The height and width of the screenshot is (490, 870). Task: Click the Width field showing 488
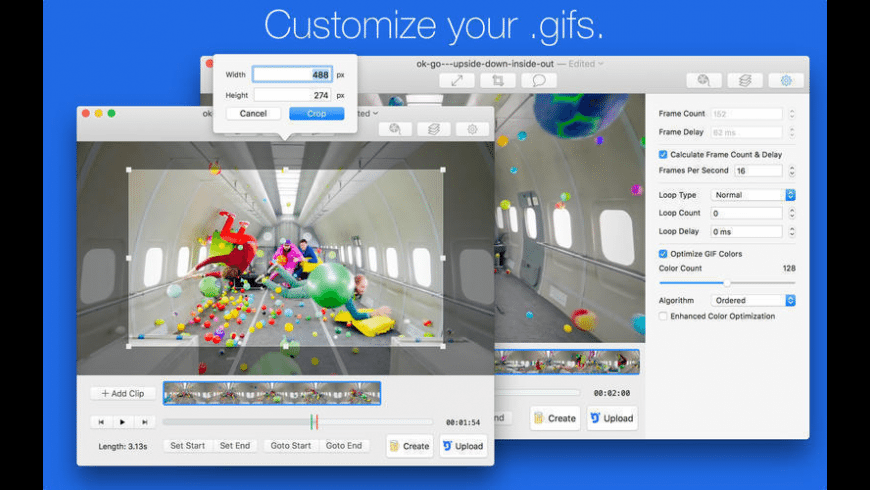pos(292,74)
